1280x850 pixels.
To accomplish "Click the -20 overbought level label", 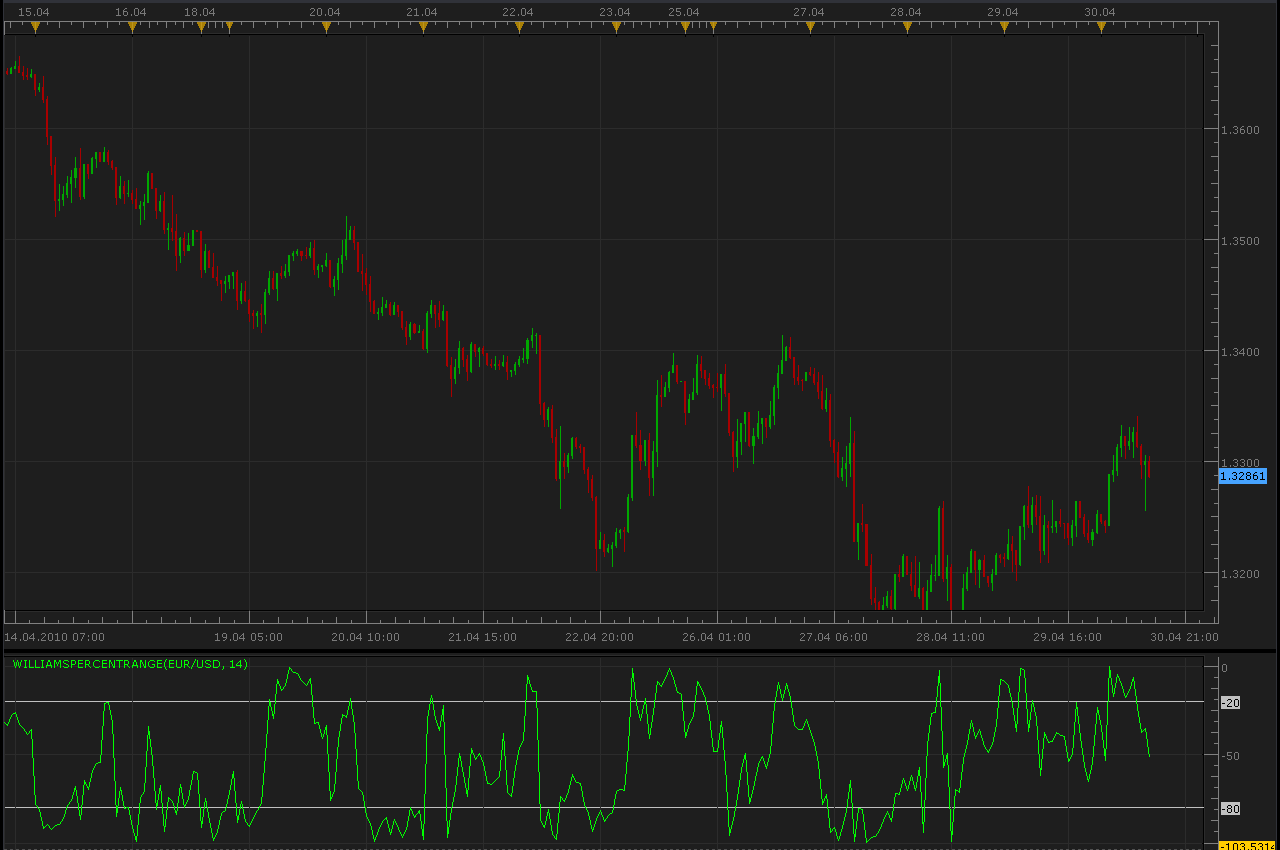I will 1231,703.
